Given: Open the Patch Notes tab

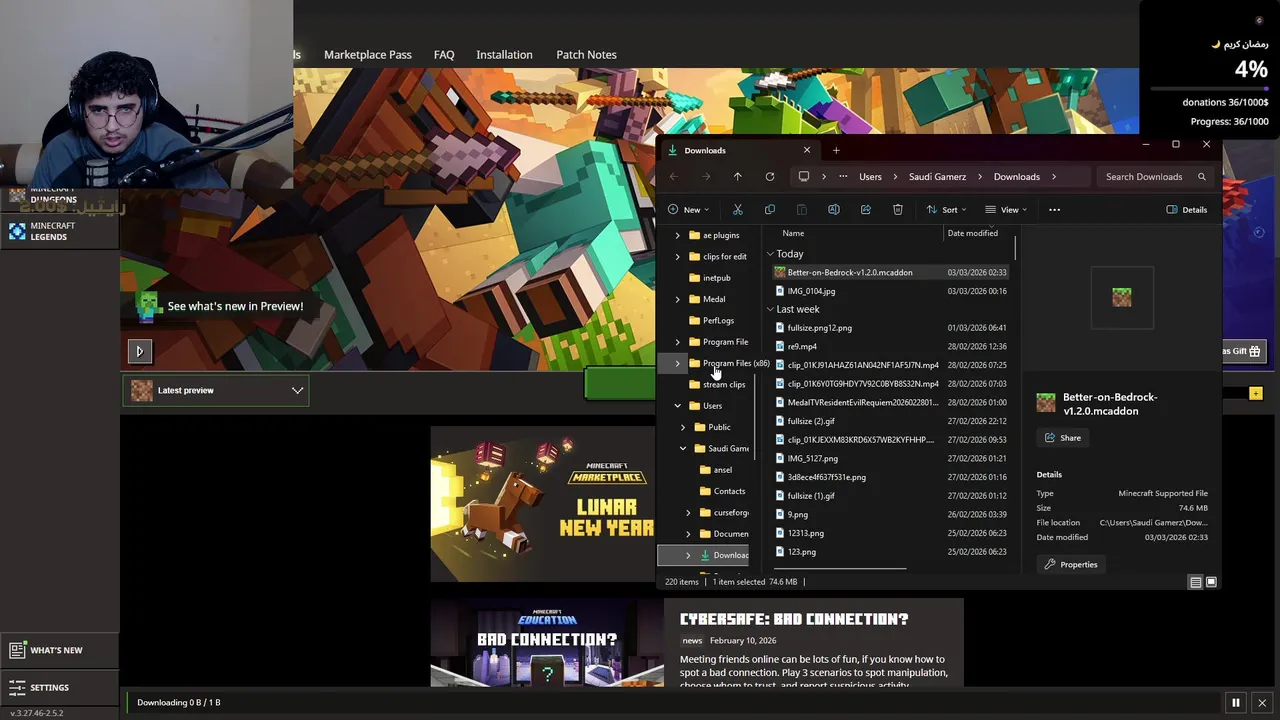Looking at the screenshot, I should point(586,55).
